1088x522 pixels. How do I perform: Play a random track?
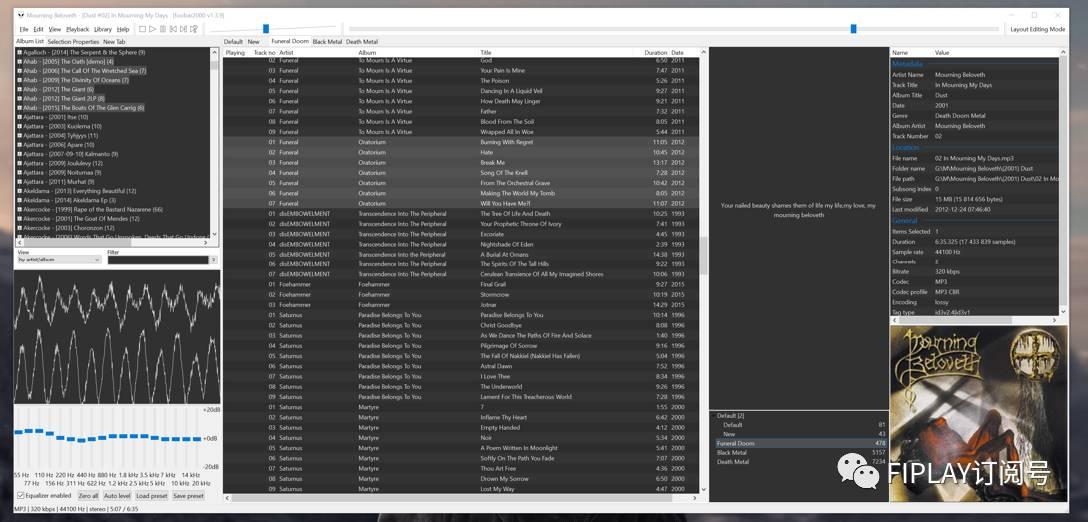click(194, 29)
